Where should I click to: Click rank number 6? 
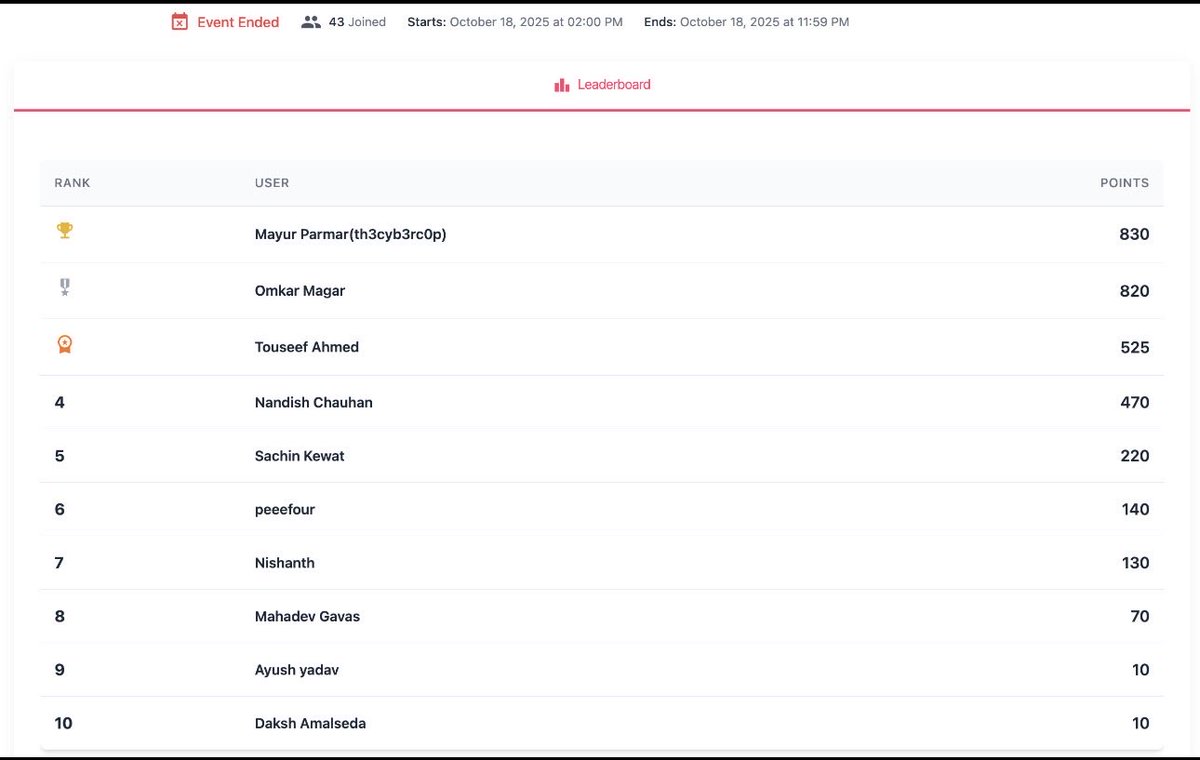(60, 510)
